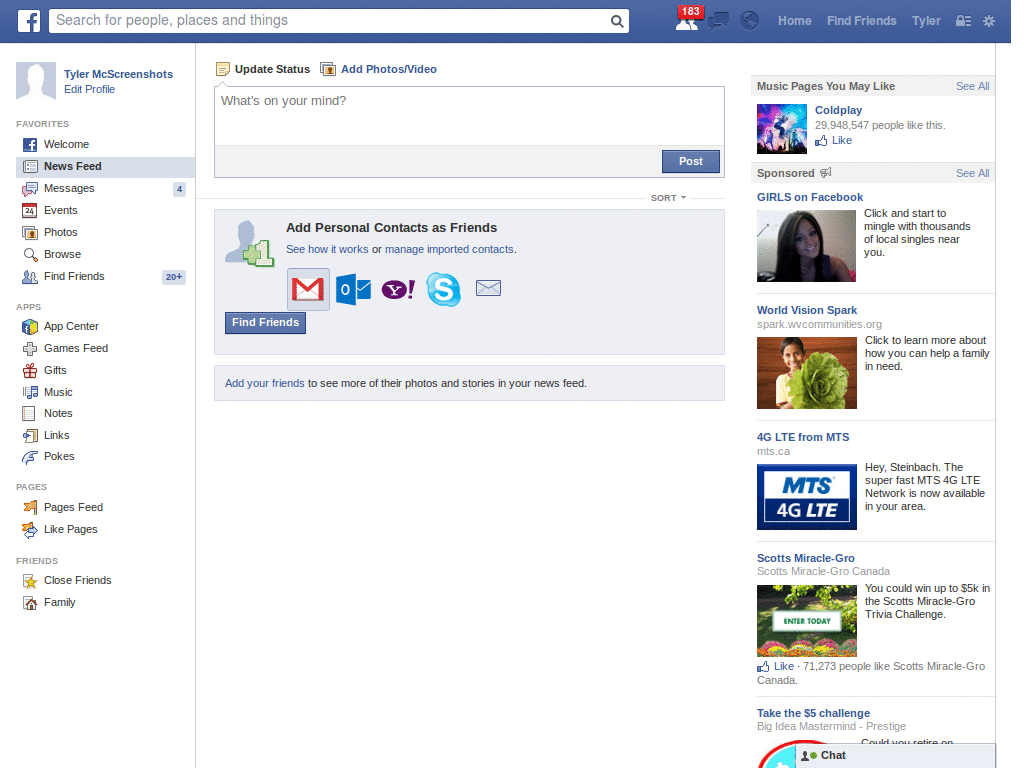Click the Pokes icon in sidebar
This screenshot has width=1024, height=768.
point(30,457)
